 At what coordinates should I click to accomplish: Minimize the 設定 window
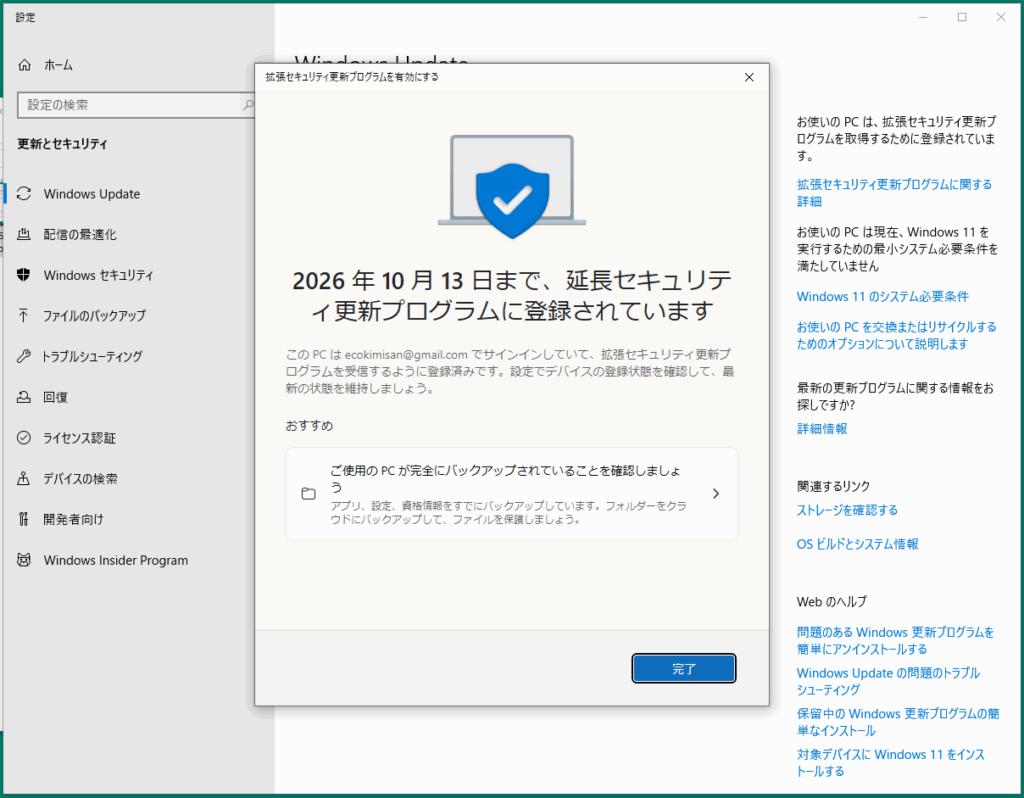coord(923,17)
